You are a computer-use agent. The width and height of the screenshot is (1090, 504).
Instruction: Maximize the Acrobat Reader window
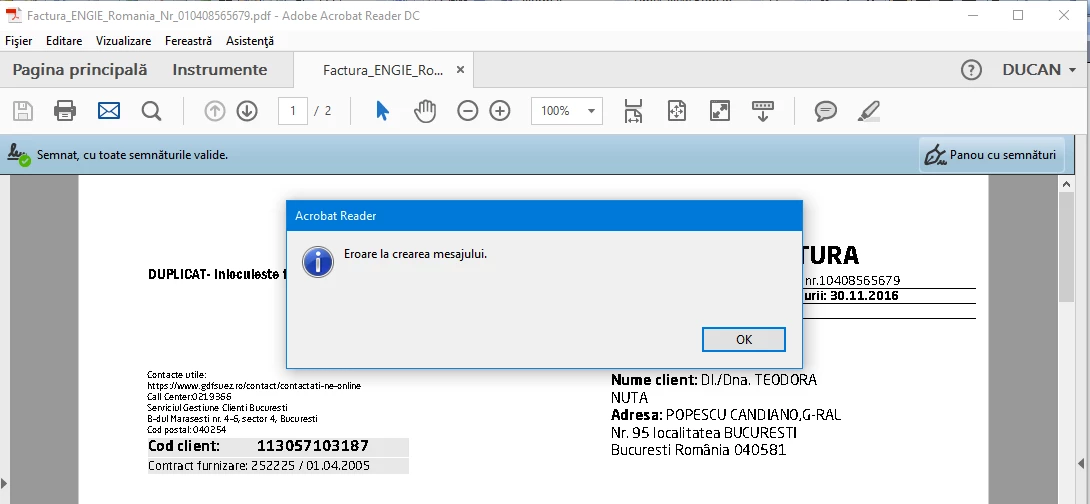tap(1018, 15)
